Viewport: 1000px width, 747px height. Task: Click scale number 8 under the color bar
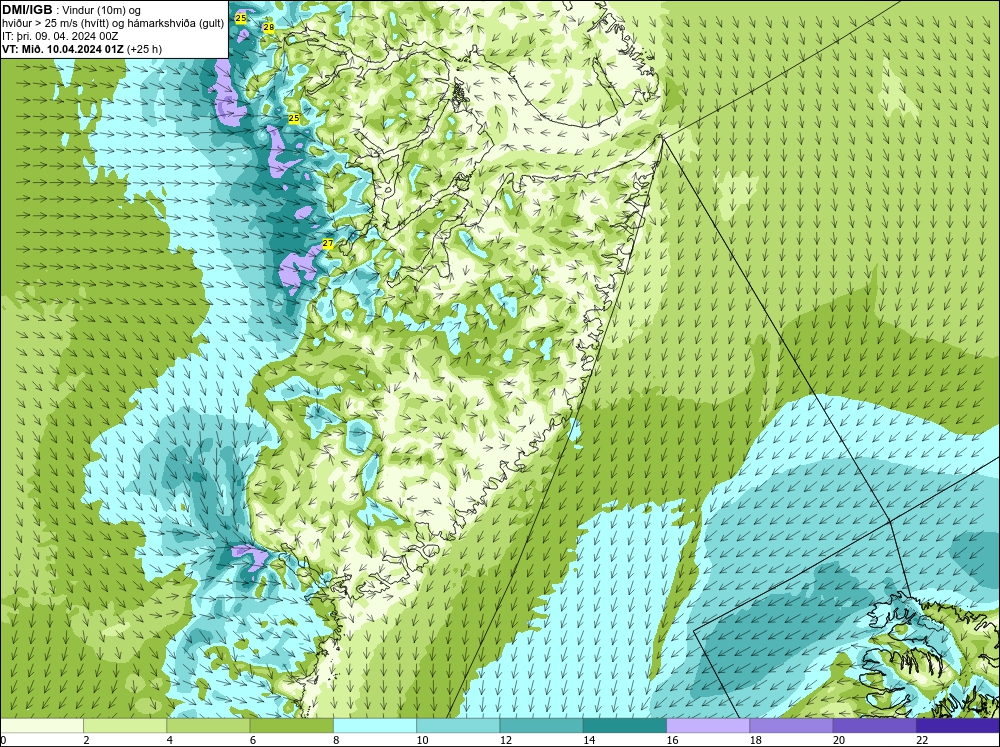[336, 740]
